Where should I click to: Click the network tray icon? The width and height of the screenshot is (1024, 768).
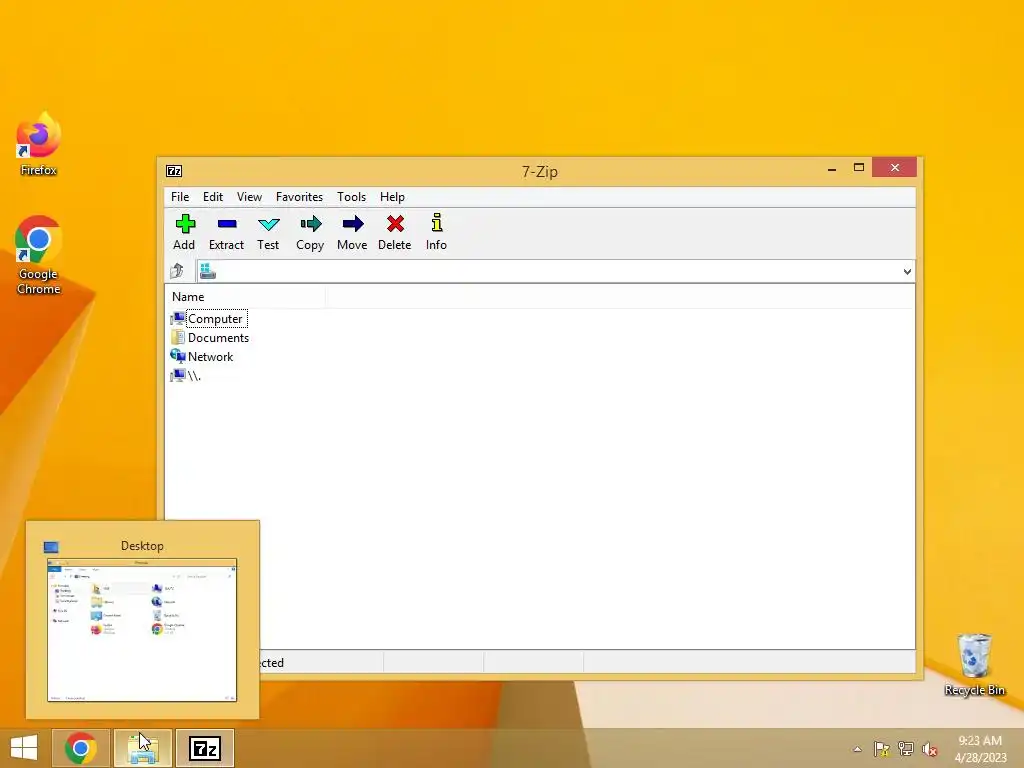point(906,749)
